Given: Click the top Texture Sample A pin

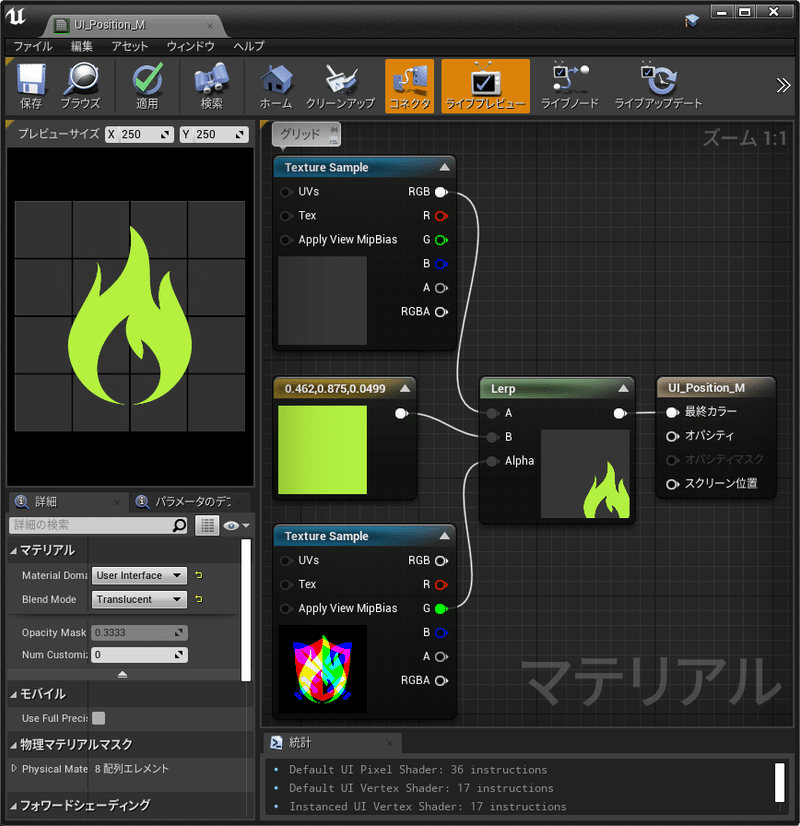Looking at the screenshot, I should [441, 288].
